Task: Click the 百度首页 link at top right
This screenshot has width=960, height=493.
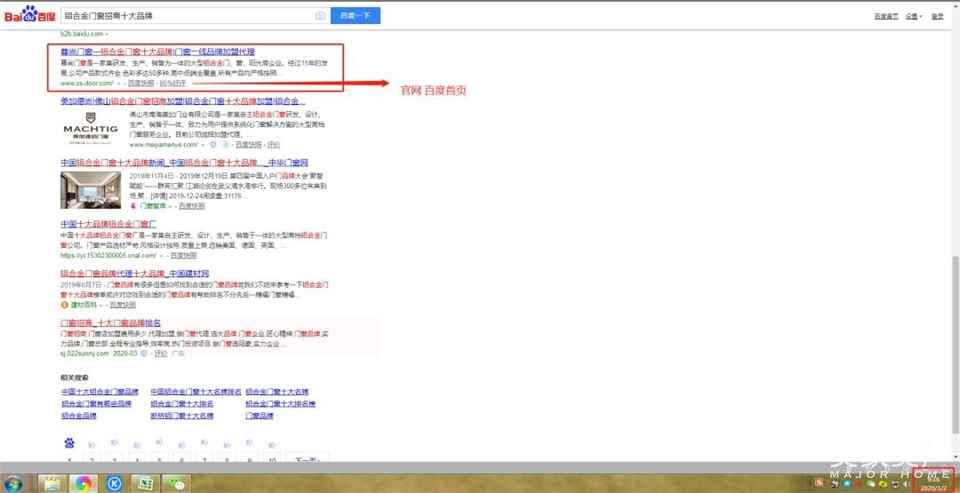Action: click(x=885, y=16)
